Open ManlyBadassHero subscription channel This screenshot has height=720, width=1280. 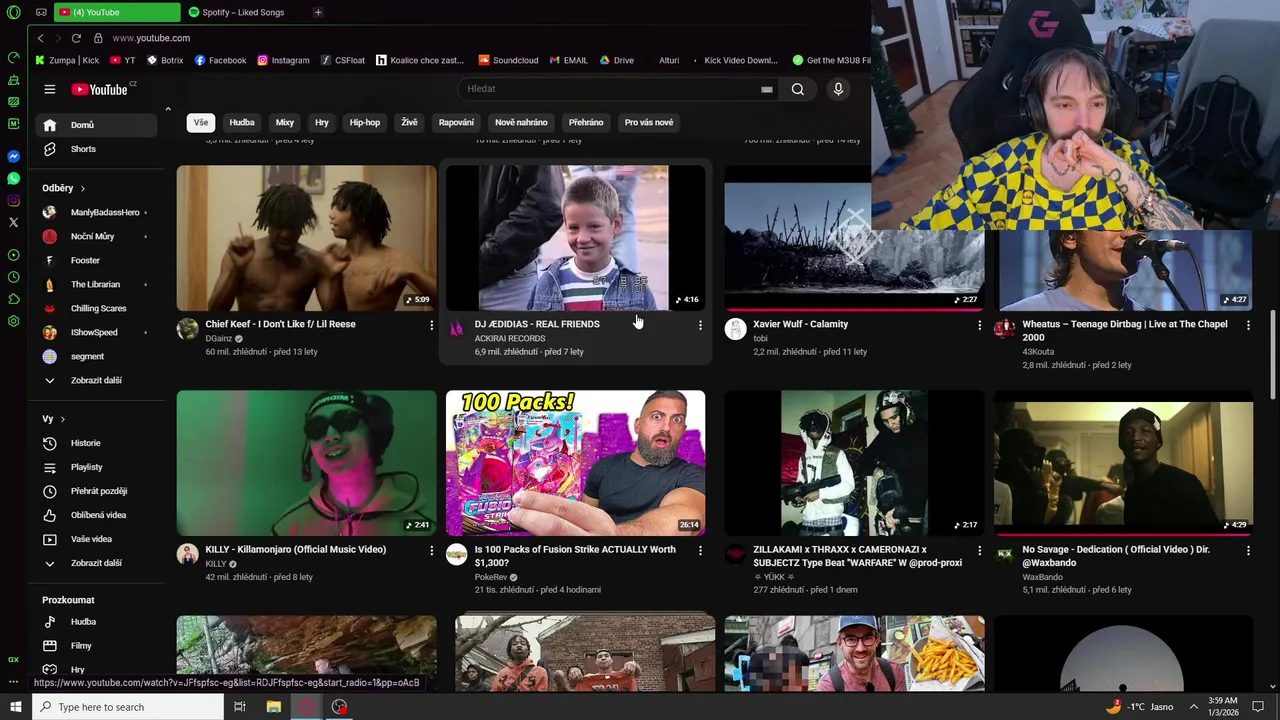click(x=97, y=212)
